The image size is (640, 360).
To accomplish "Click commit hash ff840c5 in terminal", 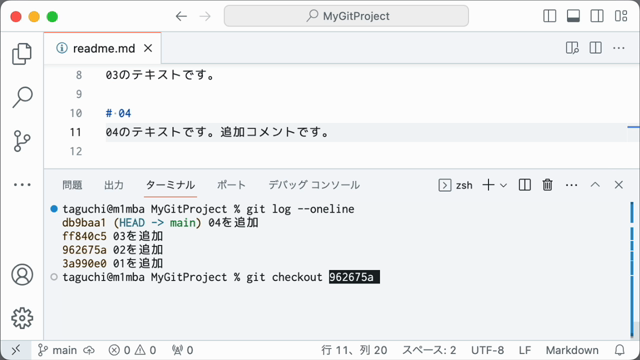I will (x=84, y=236).
